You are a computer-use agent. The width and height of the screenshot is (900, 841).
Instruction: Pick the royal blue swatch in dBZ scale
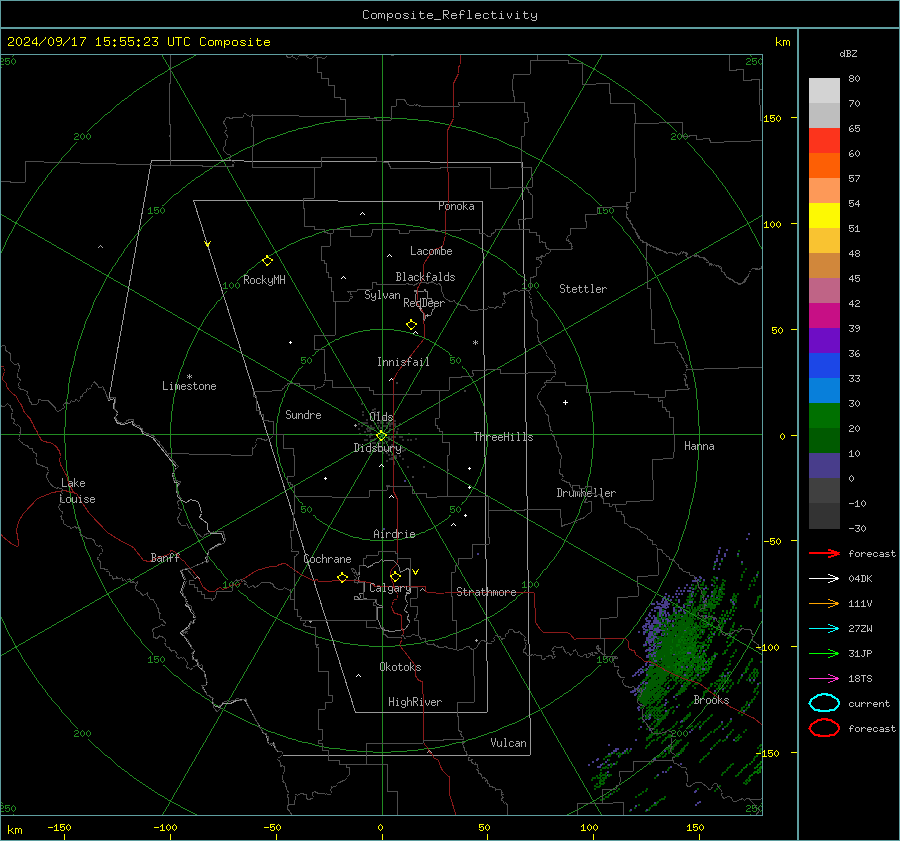[824, 365]
